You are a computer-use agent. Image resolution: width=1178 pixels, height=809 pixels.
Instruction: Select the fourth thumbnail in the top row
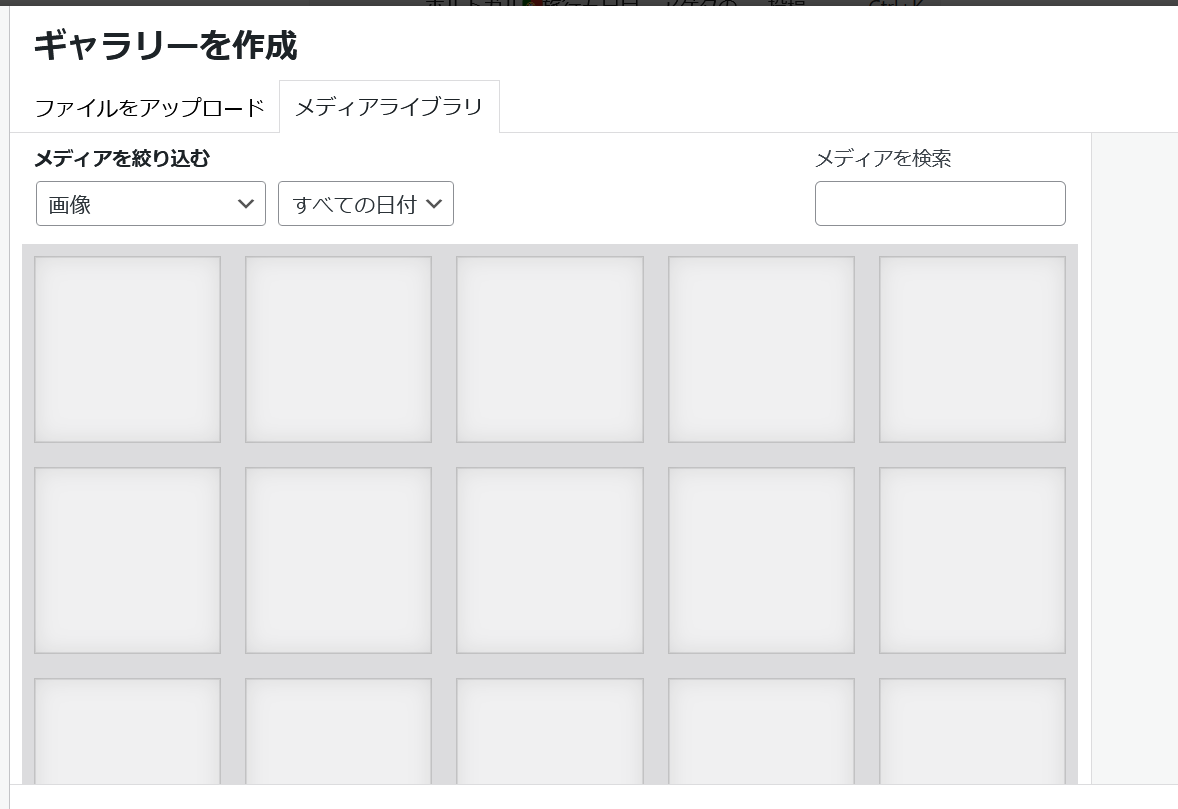[x=761, y=349]
